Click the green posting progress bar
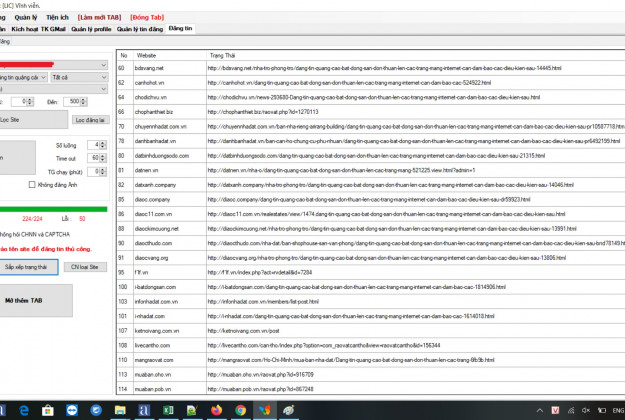 click(x=53, y=209)
